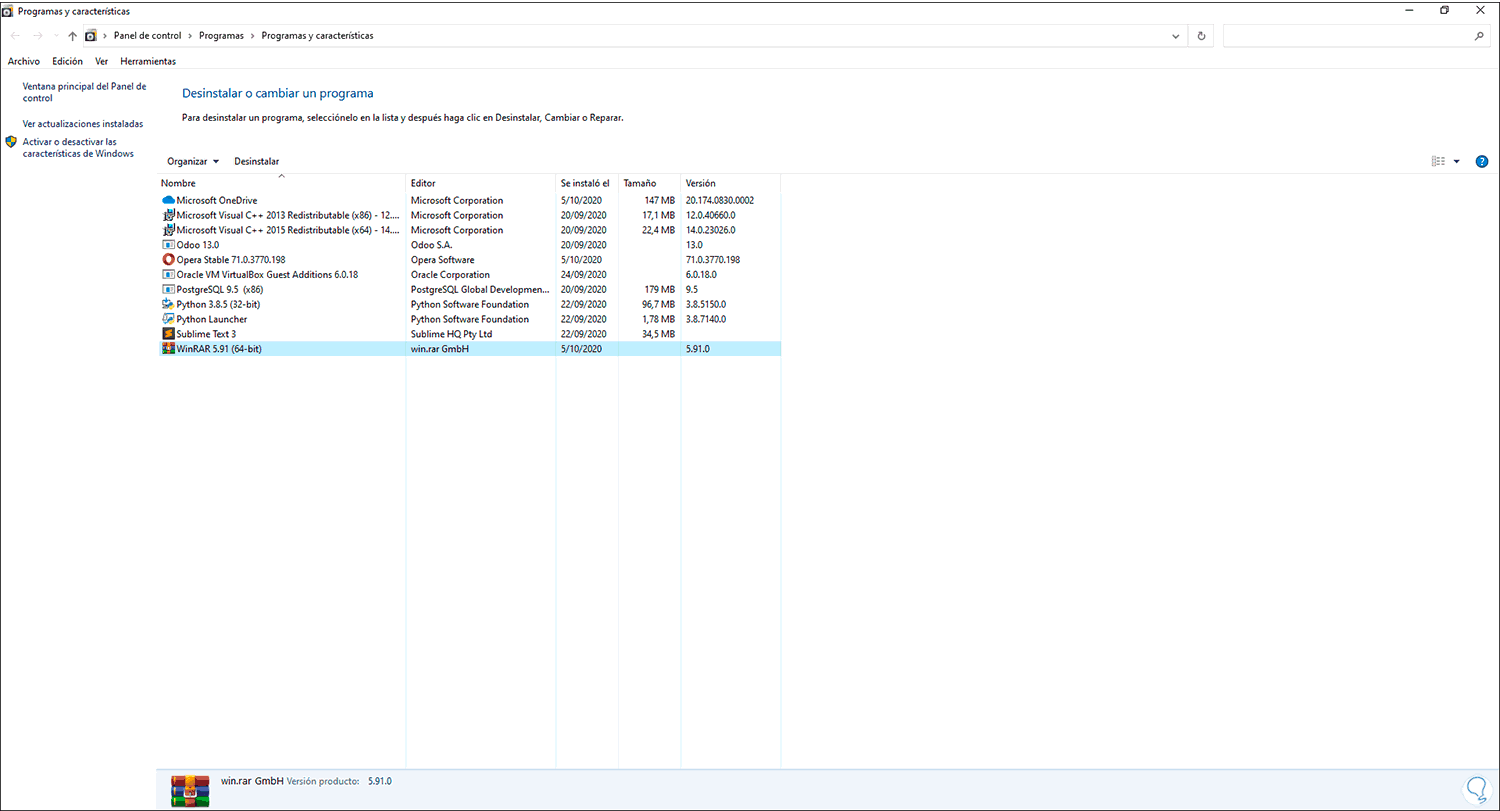The width and height of the screenshot is (1500, 811).
Task: Click the 20.174.0830.0002 version cell
Action: 720,200
